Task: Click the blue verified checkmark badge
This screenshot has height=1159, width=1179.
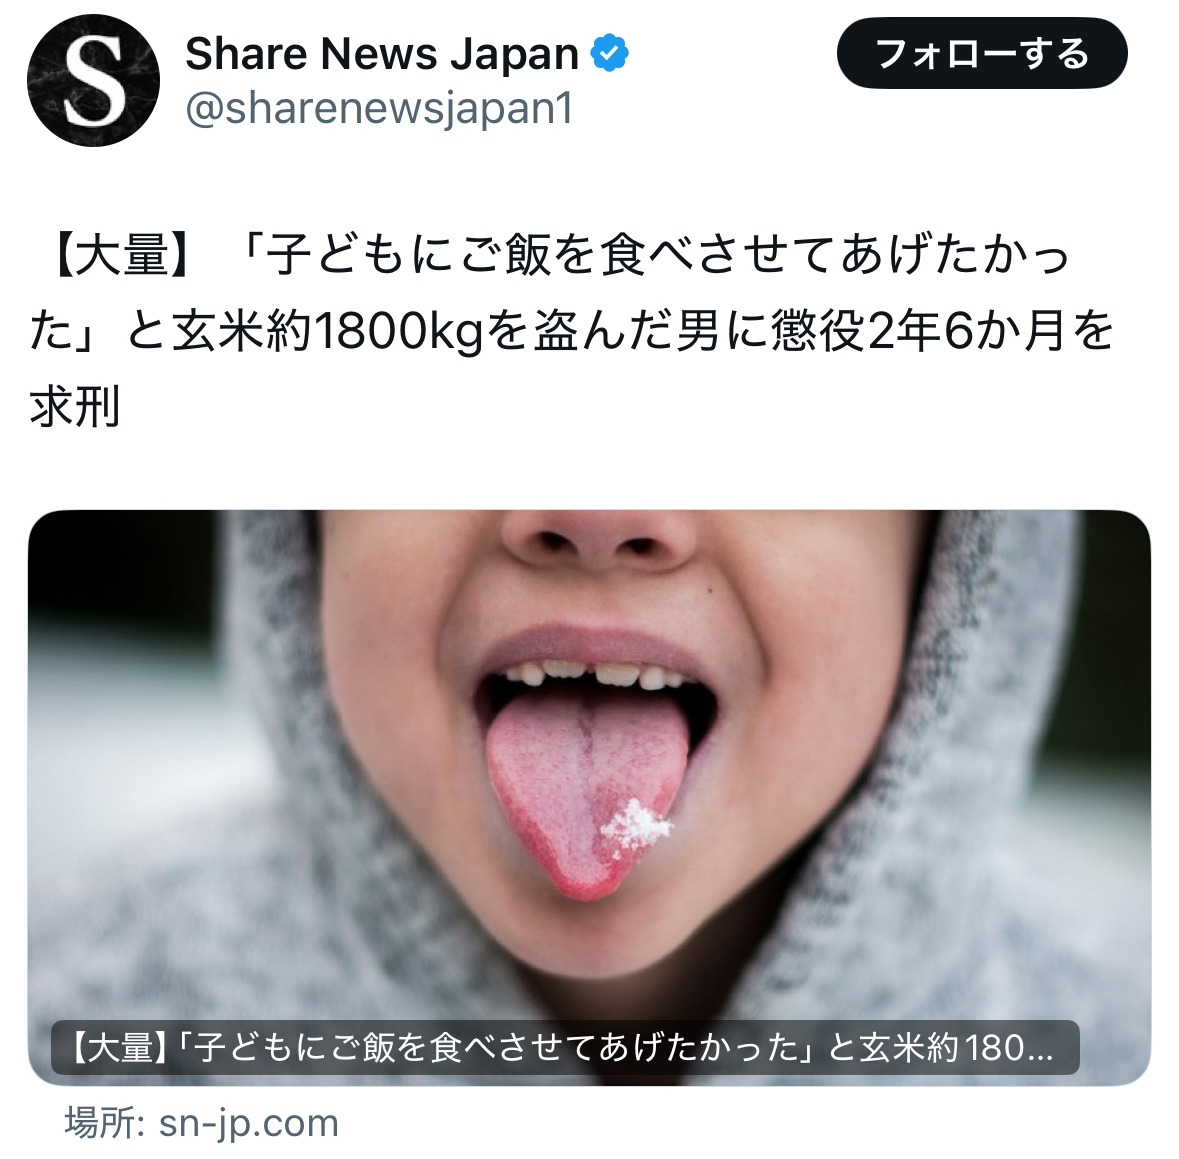Action: pos(609,53)
